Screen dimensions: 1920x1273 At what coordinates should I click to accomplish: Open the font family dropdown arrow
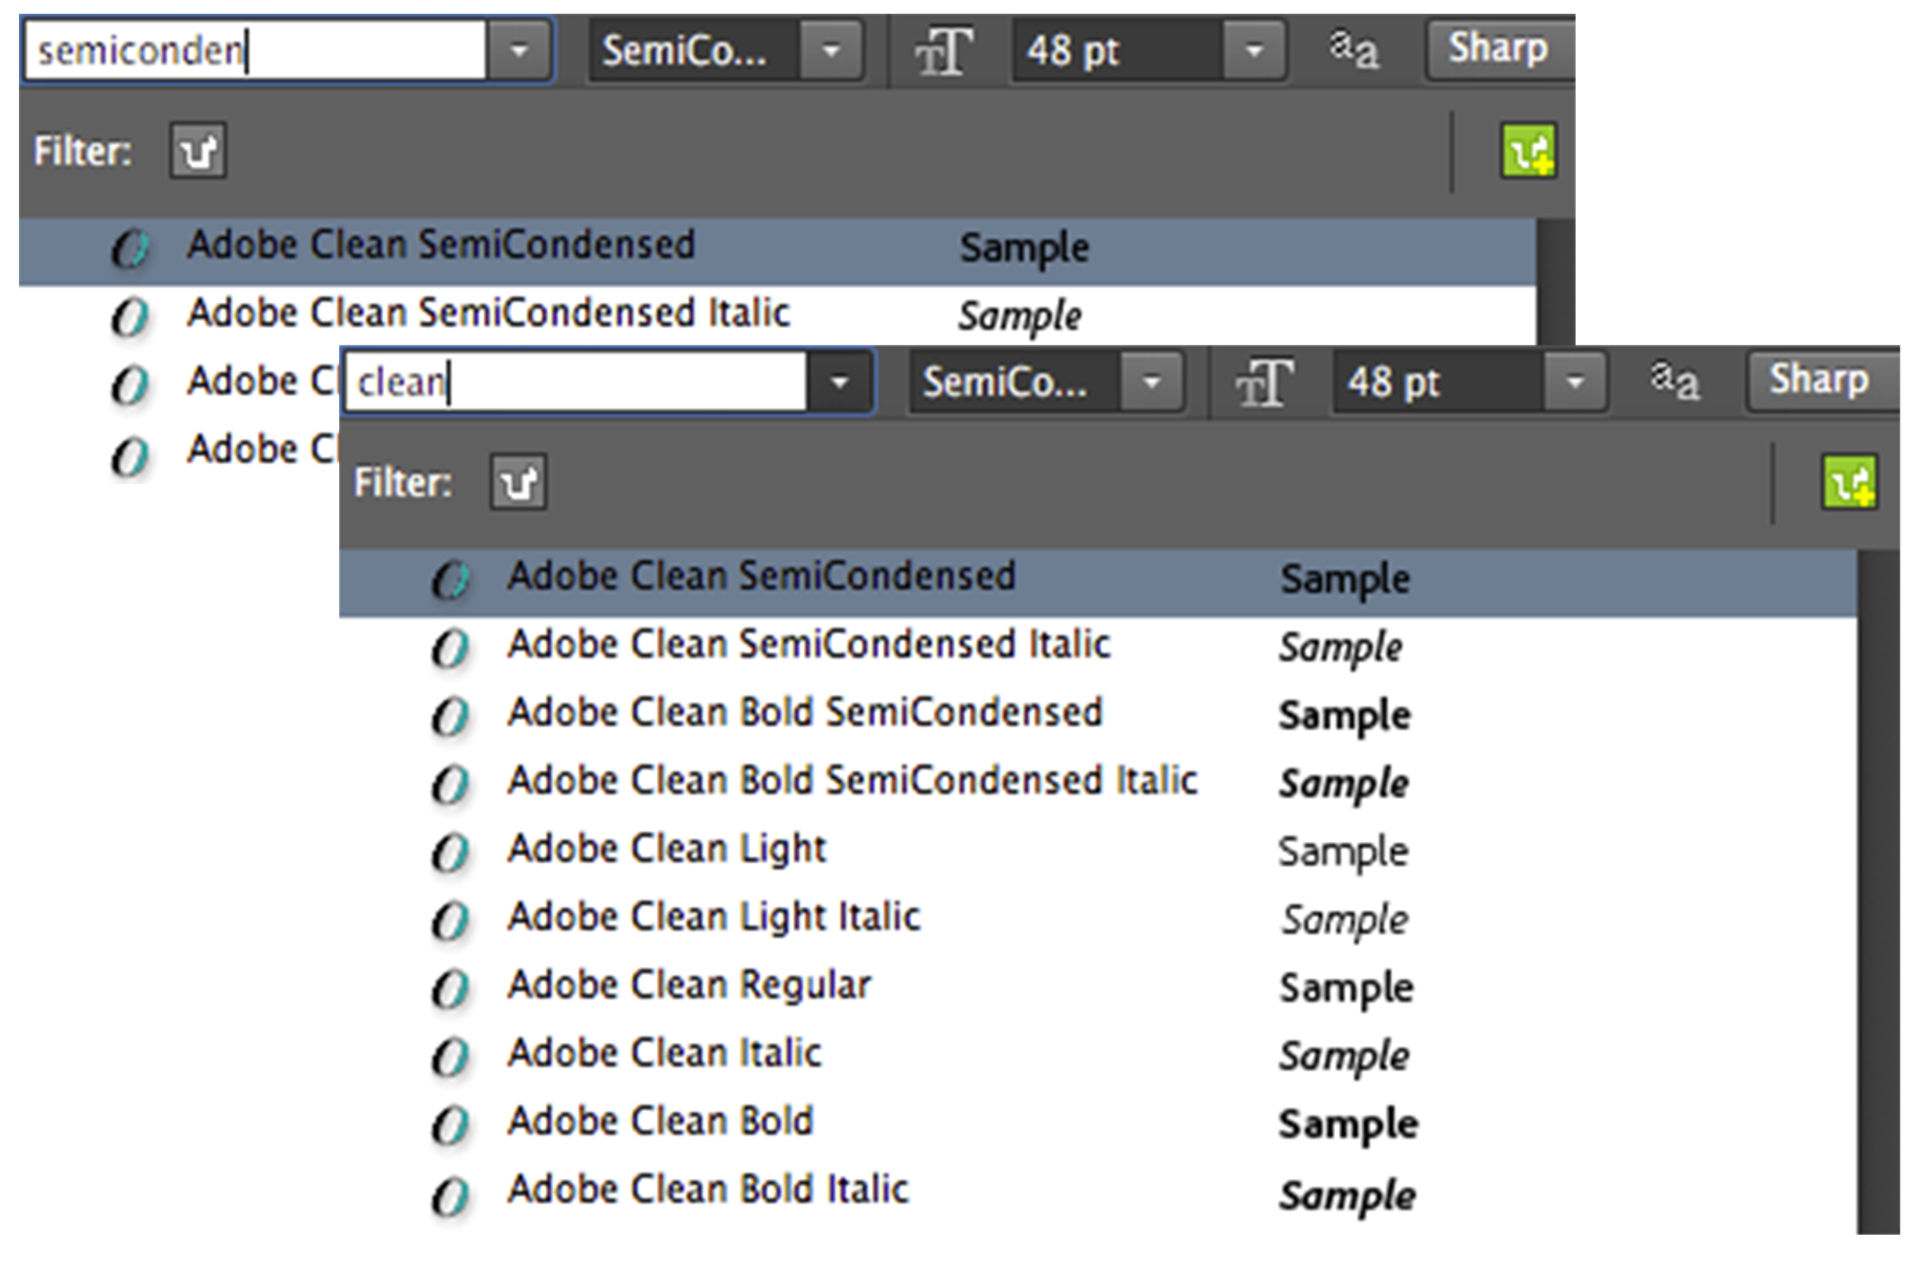(838, 382)
